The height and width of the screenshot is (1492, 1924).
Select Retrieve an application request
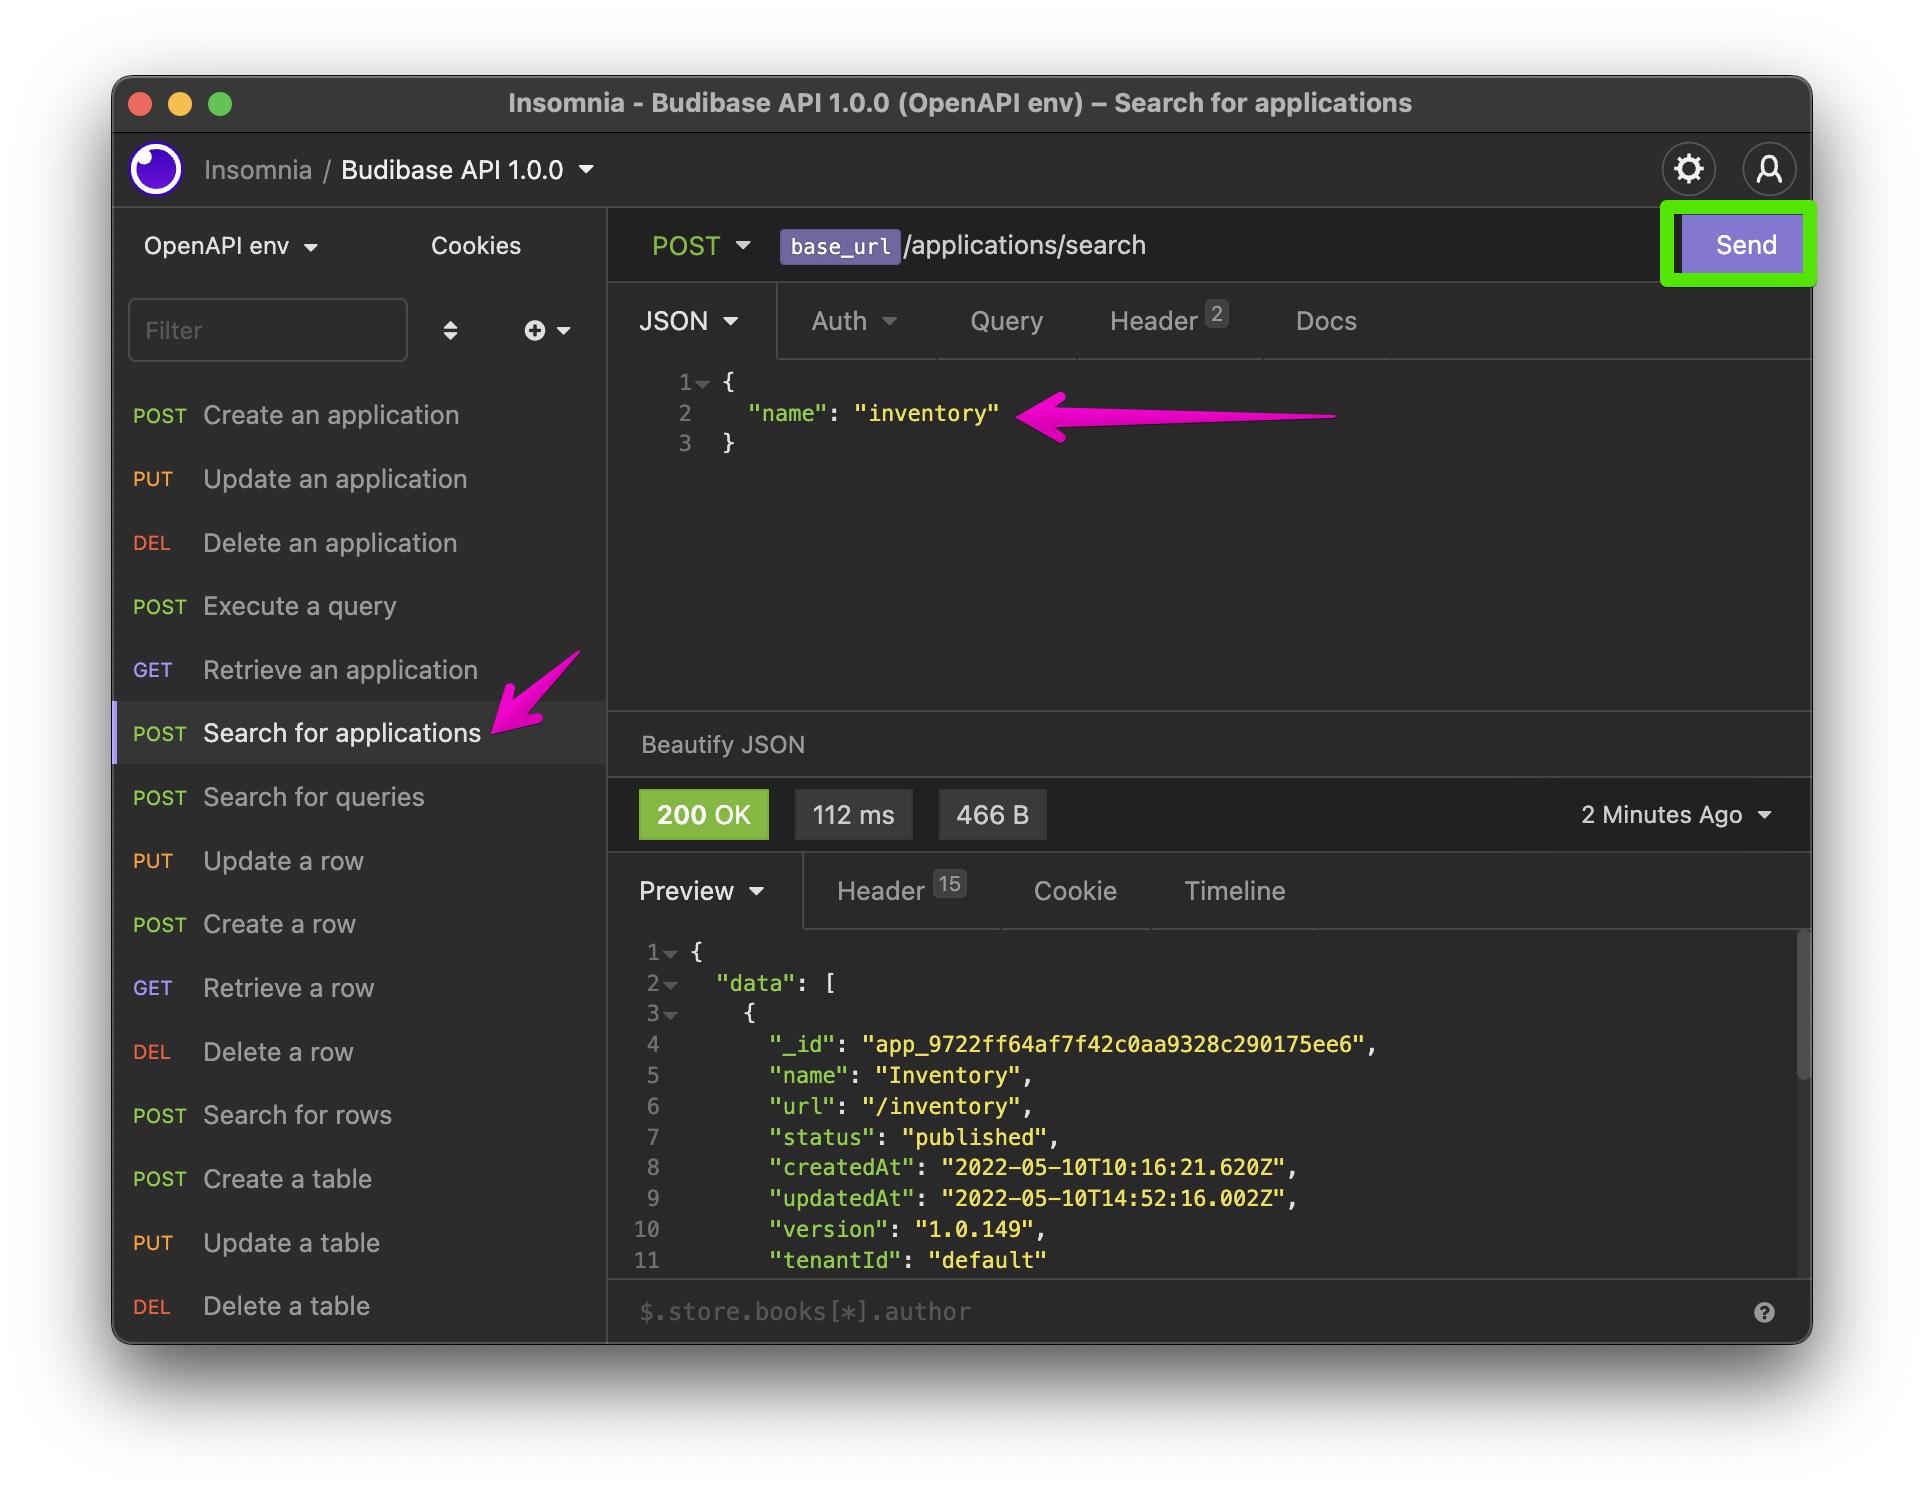(x=360, y=670)
